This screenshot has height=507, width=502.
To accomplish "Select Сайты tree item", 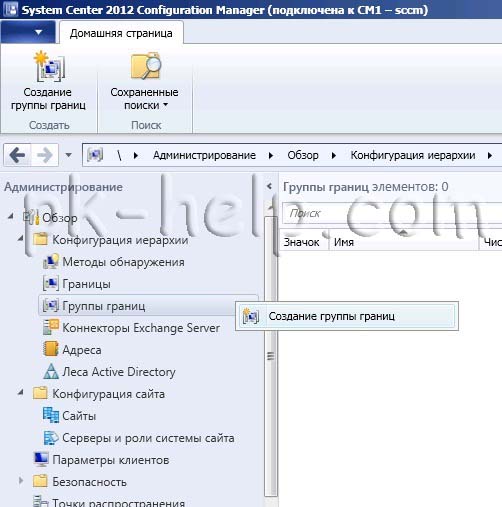I will pyautogui.click(x=79, y=416).
